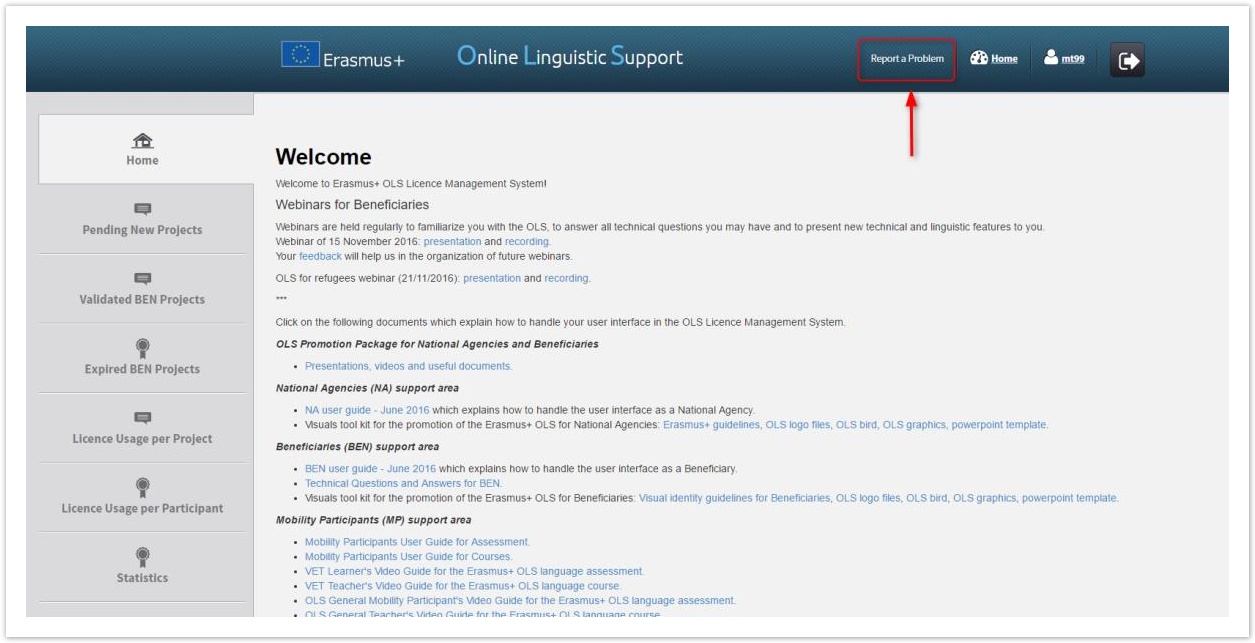
Task: Click the Webinars for Beneficiaries subheading
Action: (x=352, y=205)
